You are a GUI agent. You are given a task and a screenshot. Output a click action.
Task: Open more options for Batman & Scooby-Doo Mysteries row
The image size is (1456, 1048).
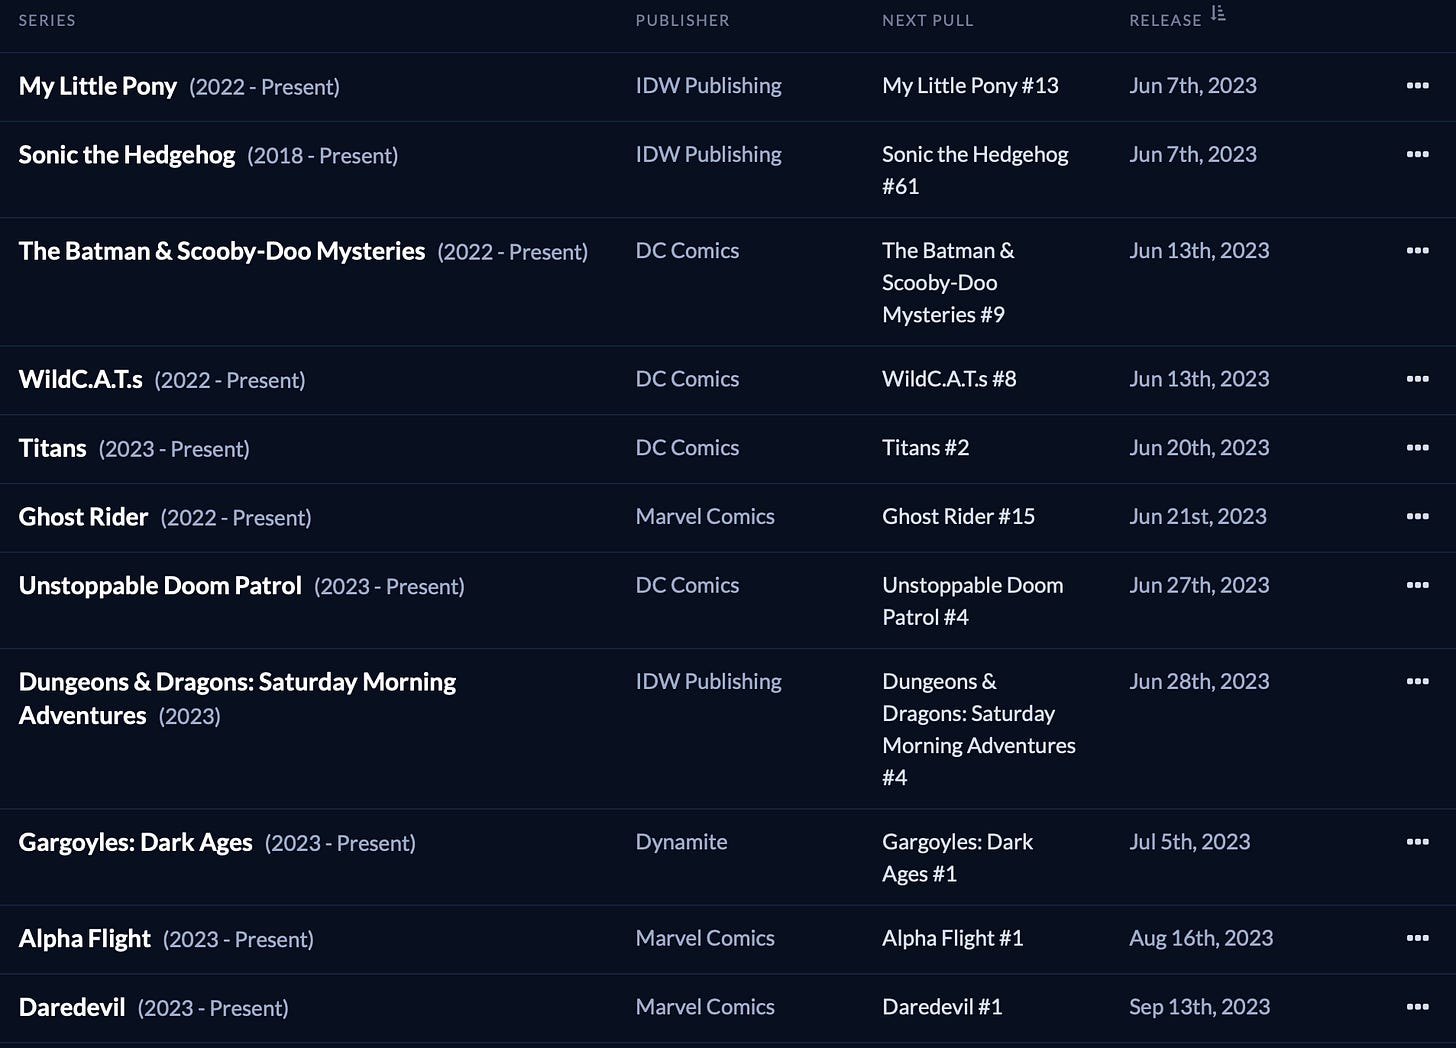tap(1417, 250)
